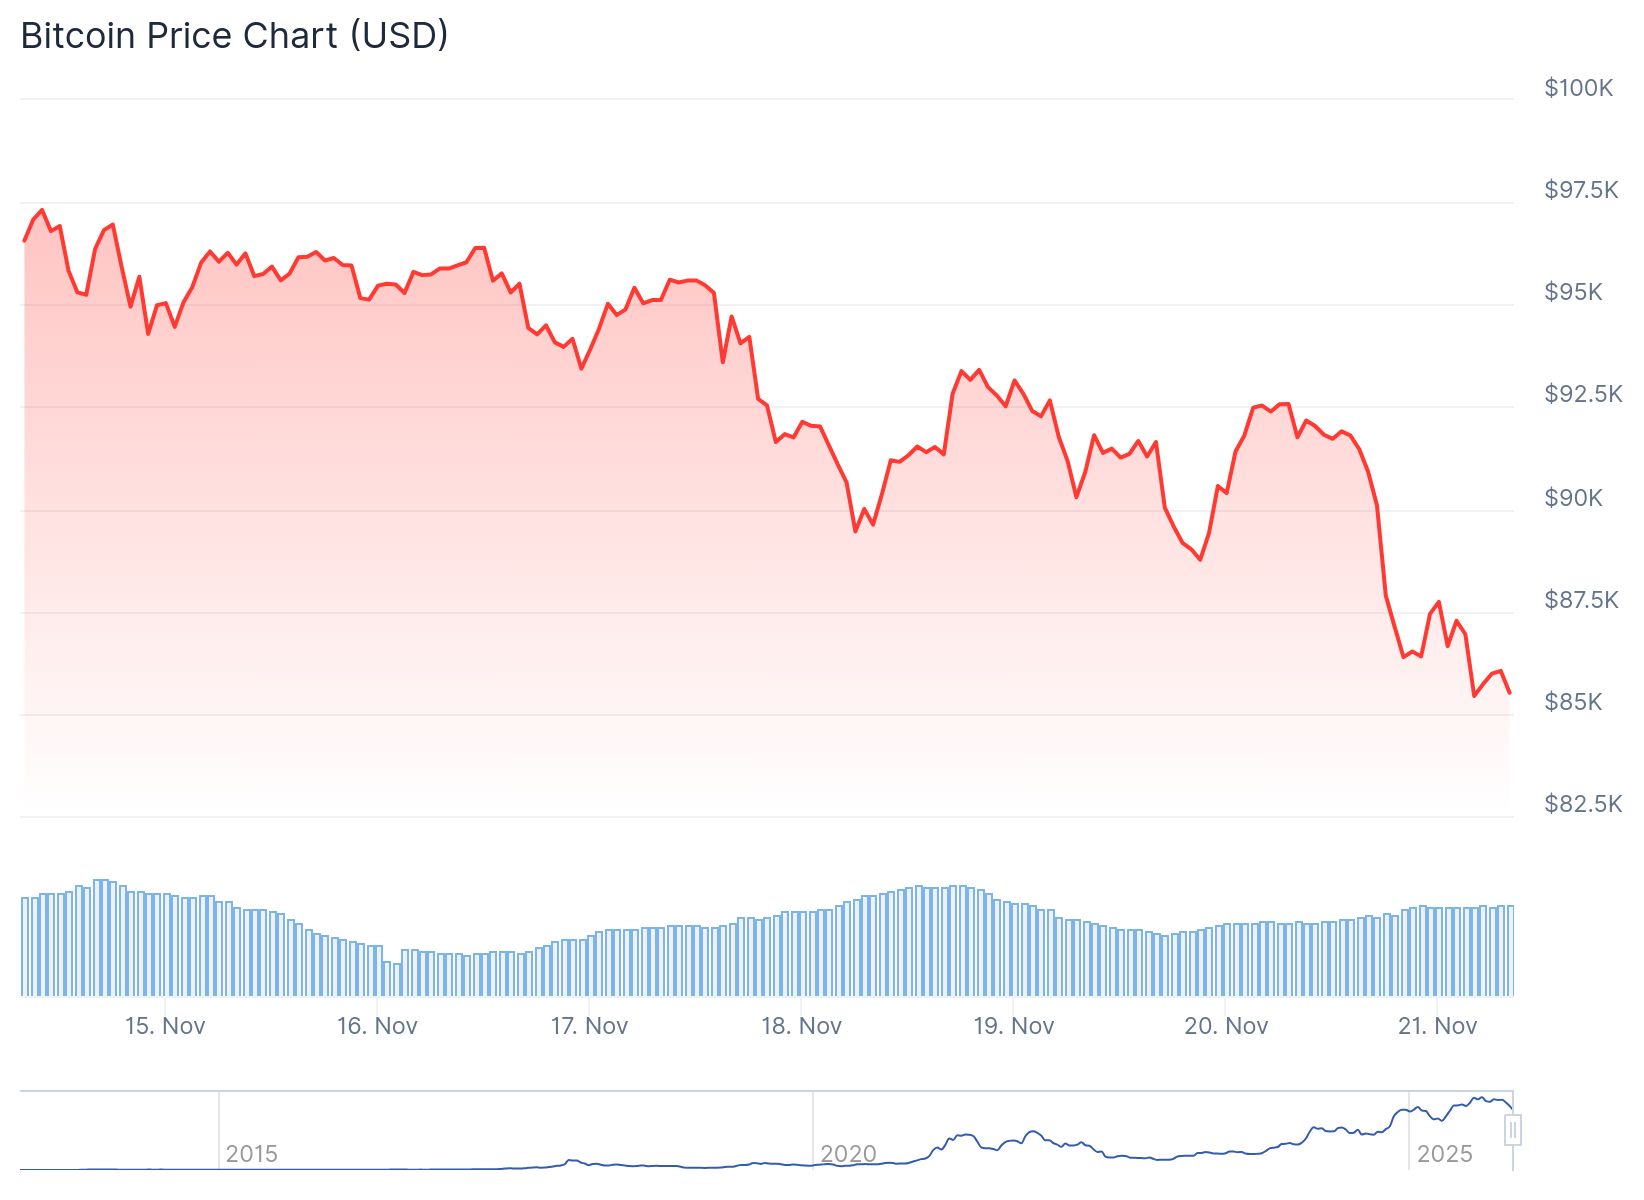Click the $97.5K price axis label
Viewport: 1644px width, 1200px height.
pyautogui.click(x=1581, y=190)
